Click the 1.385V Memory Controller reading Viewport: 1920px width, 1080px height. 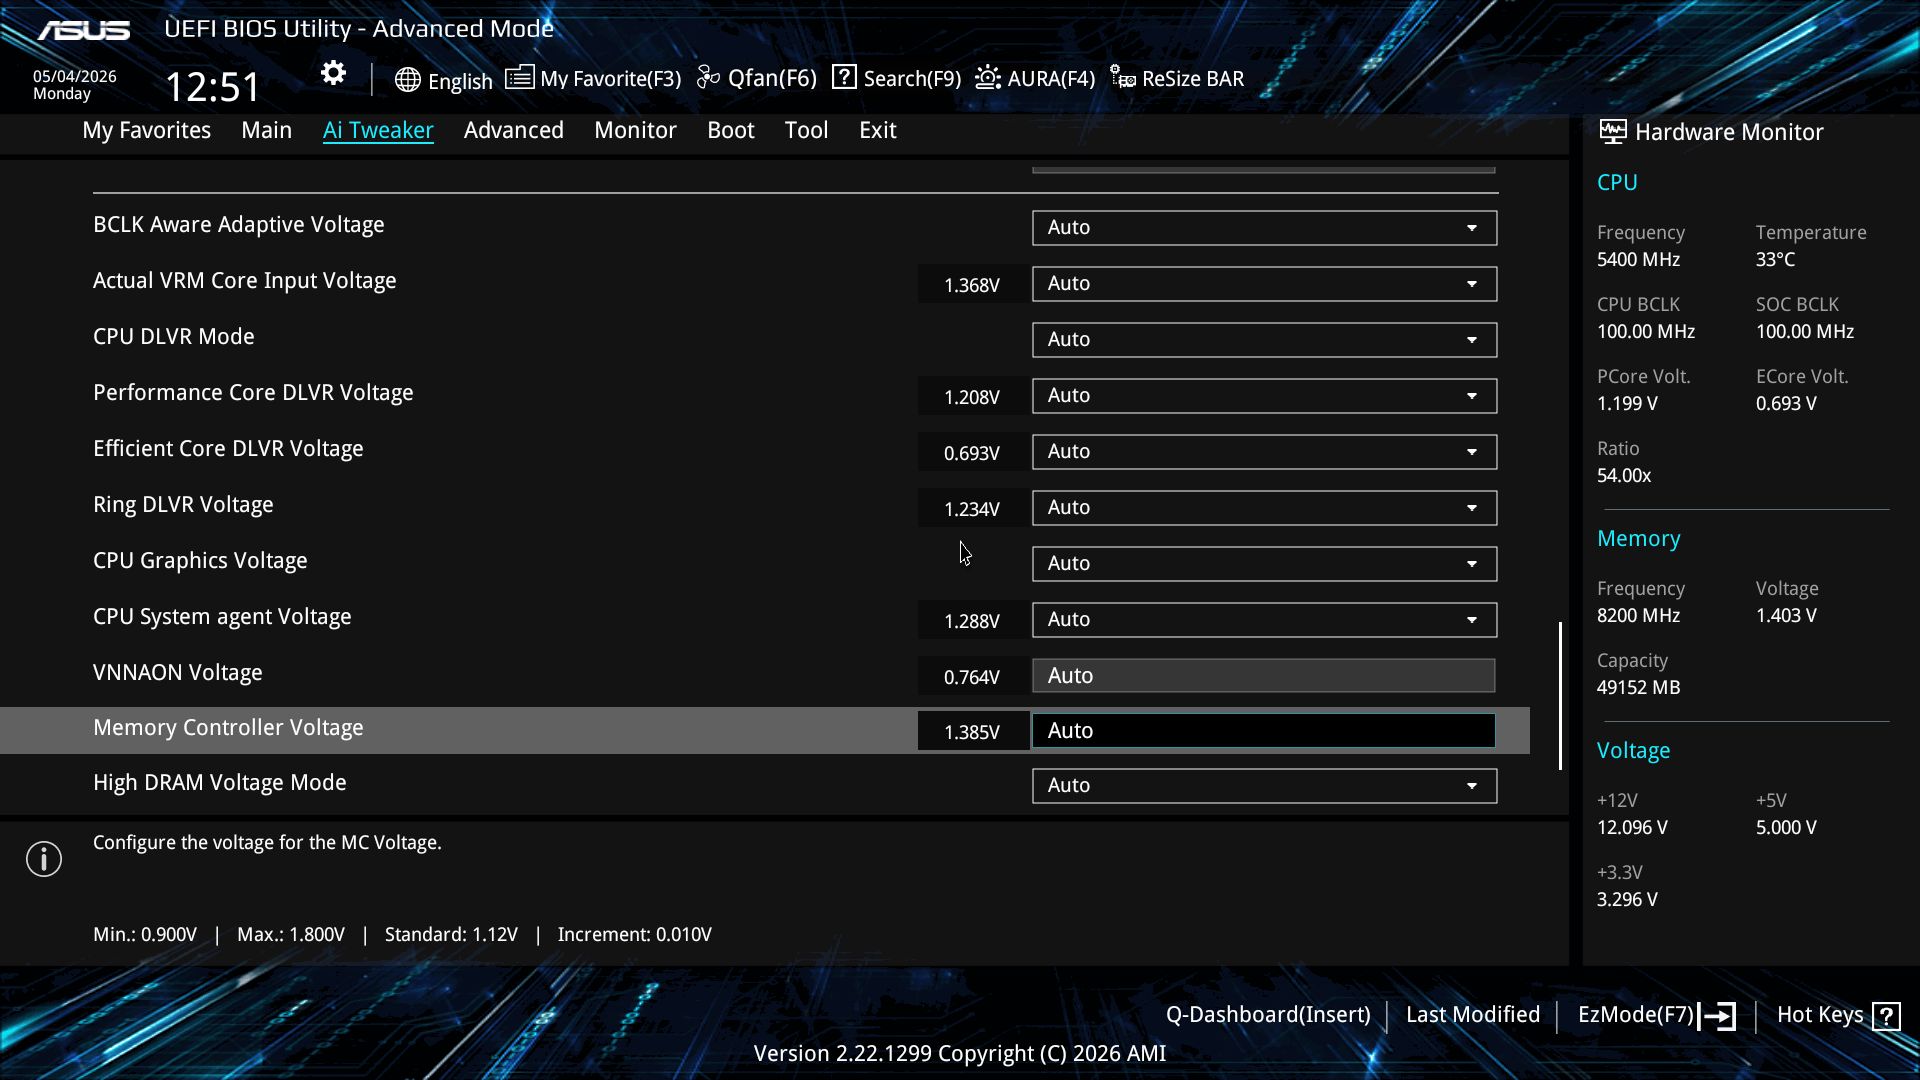[972, 732]
